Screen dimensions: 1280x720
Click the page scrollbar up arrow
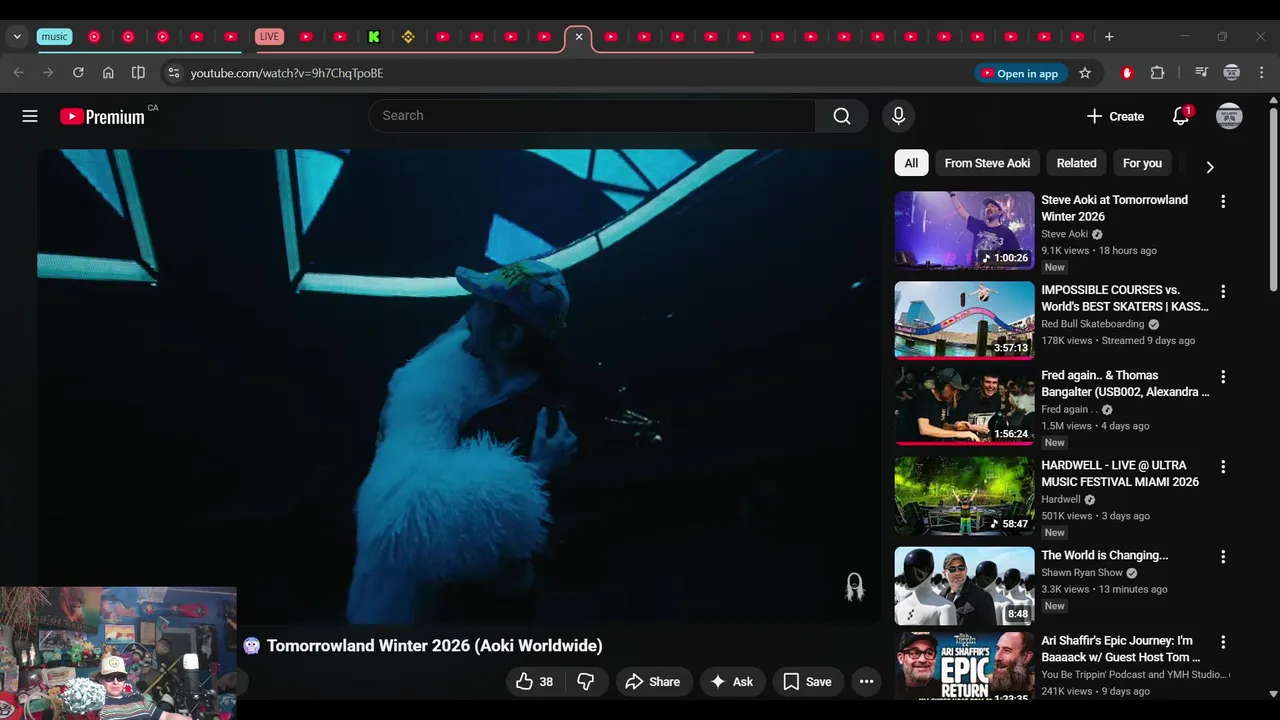[1273, 100]
